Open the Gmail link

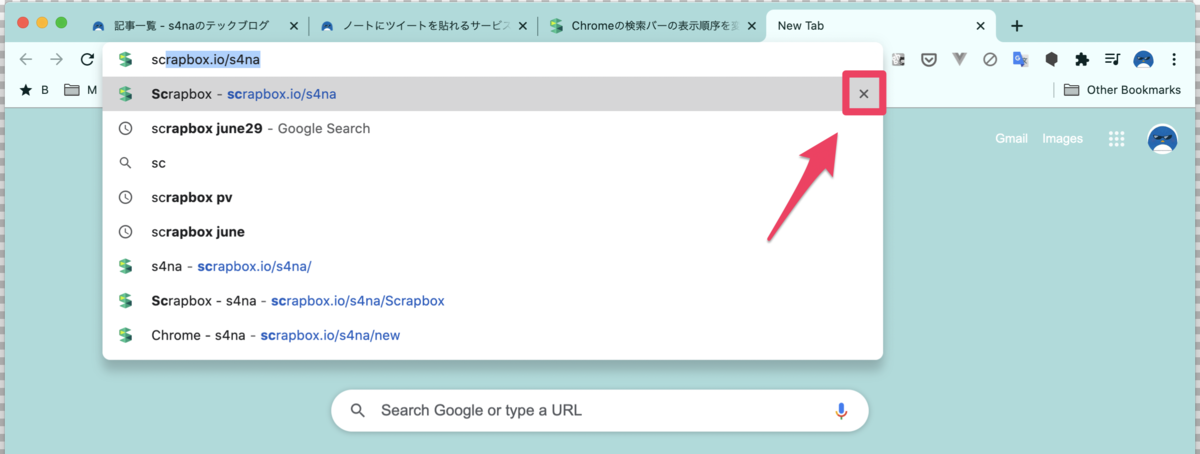click(1011, 139)
